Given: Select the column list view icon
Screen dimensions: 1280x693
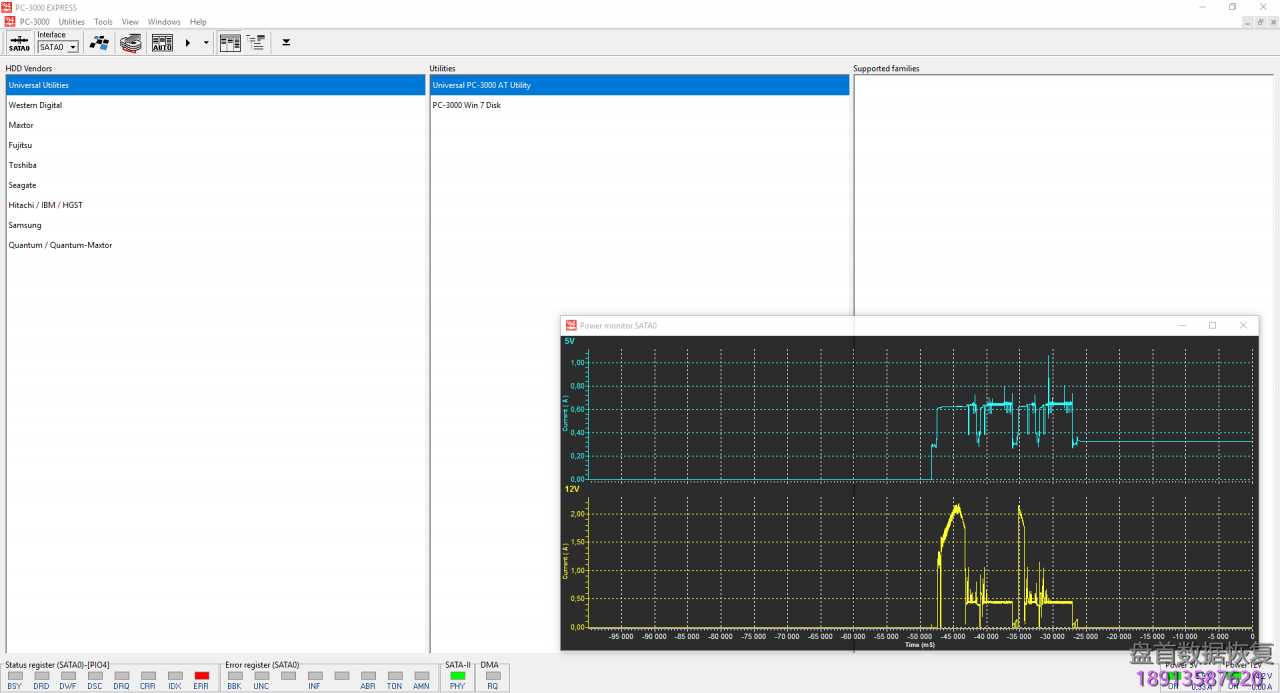Looking at the screenshot, I should point(230,43).
